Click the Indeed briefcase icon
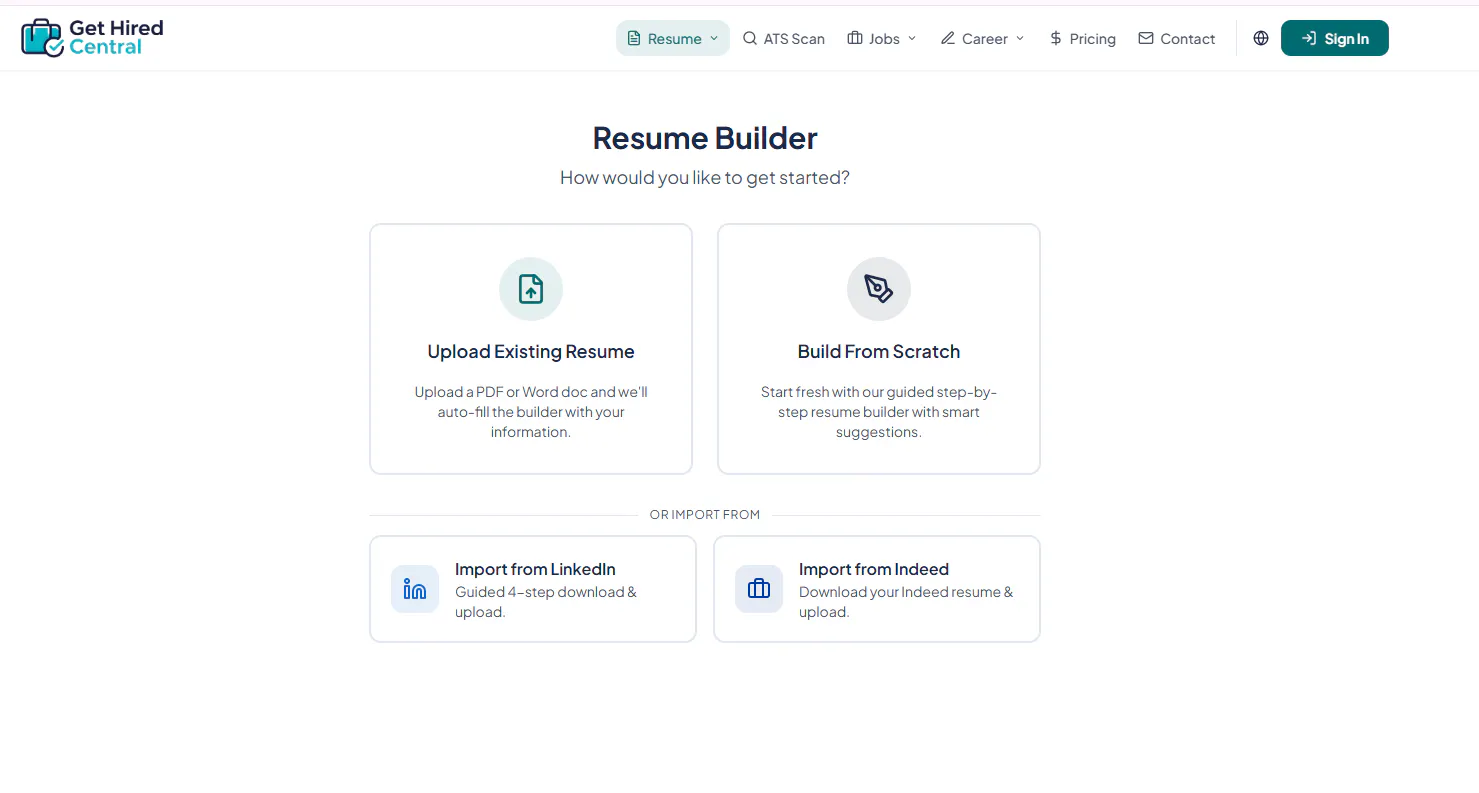Image resolution: width=1479 pixels, height=793 pixels. [759, 589]
